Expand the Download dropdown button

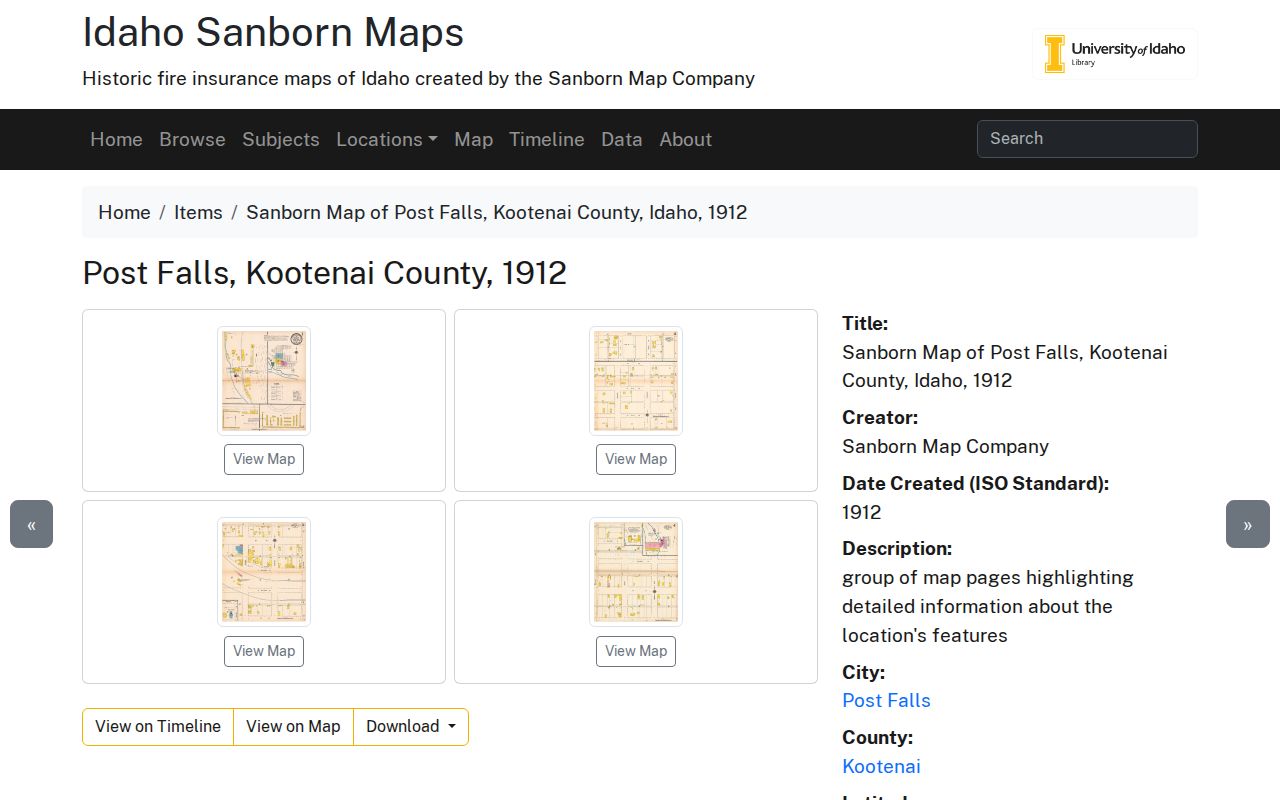[411, 727]
